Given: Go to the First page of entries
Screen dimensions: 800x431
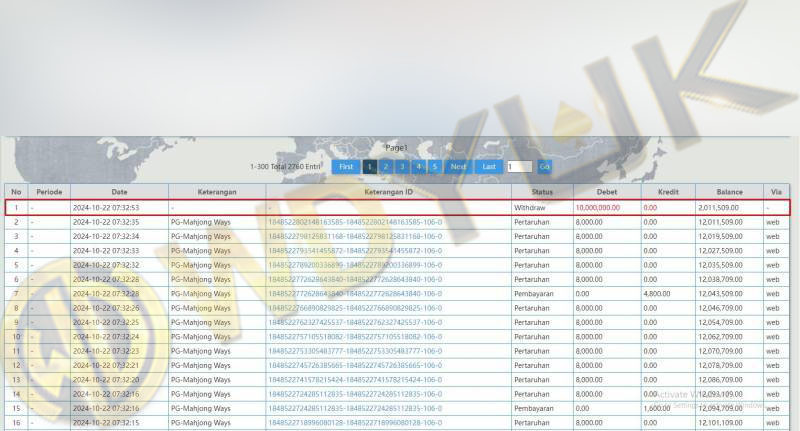Looking at the screenshot, I should click(346, 167).
